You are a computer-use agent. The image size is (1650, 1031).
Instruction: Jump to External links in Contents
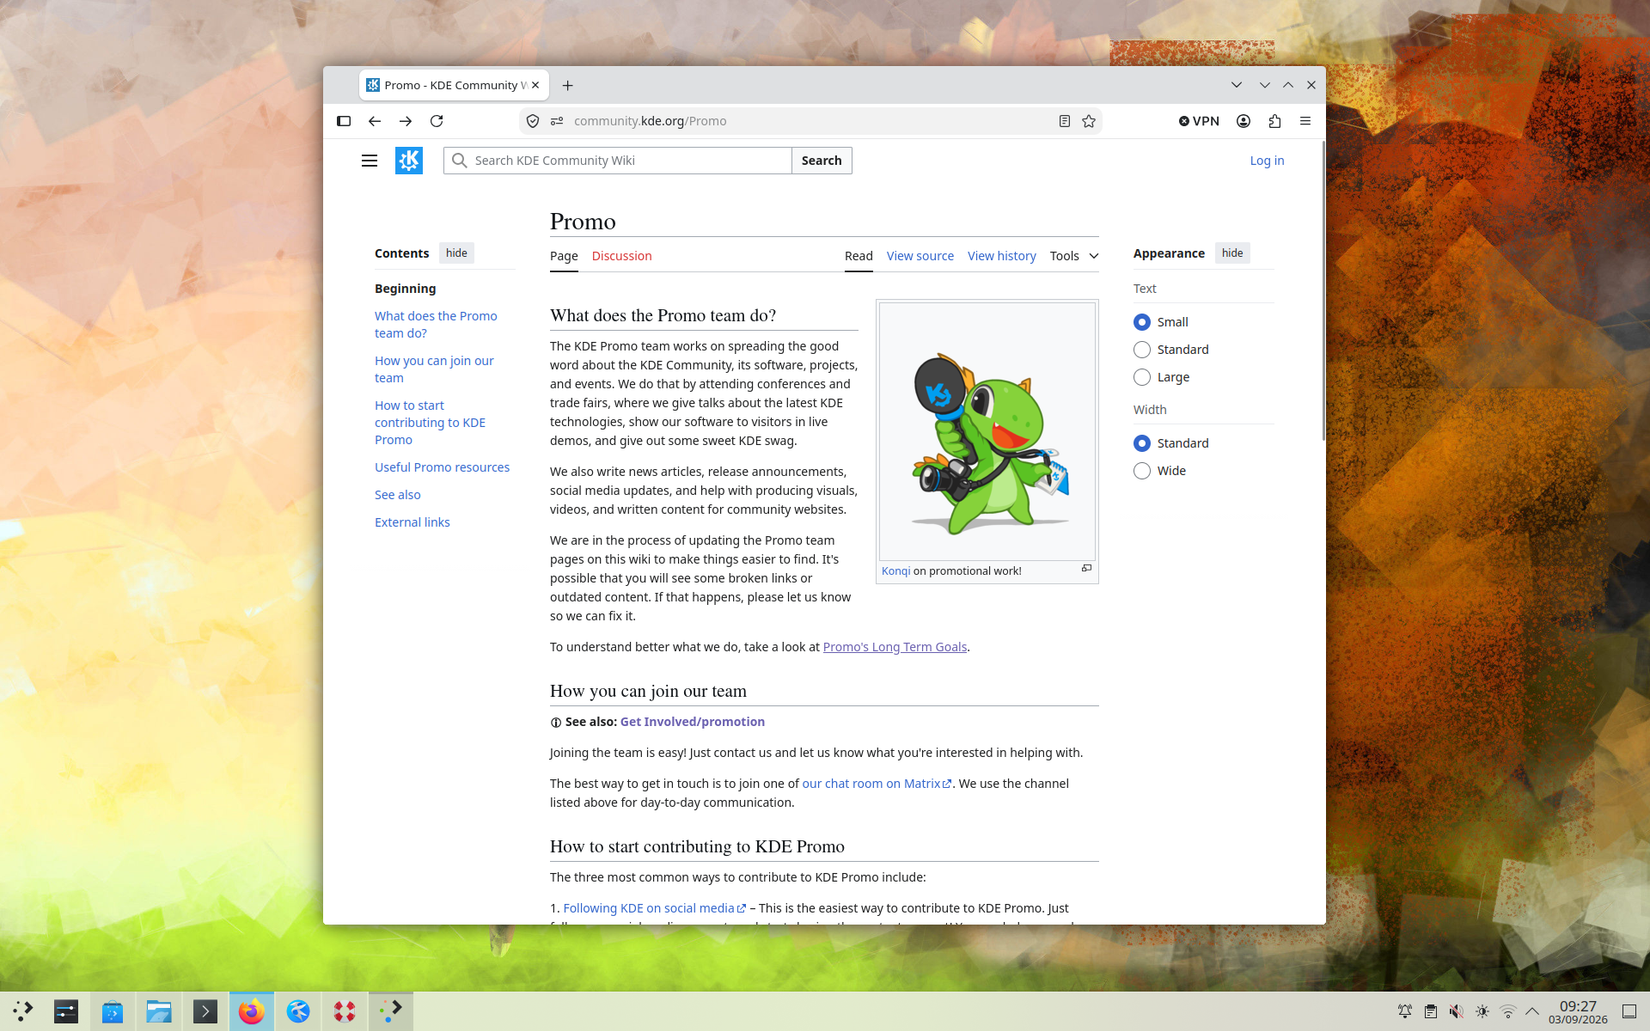point(412,522)
